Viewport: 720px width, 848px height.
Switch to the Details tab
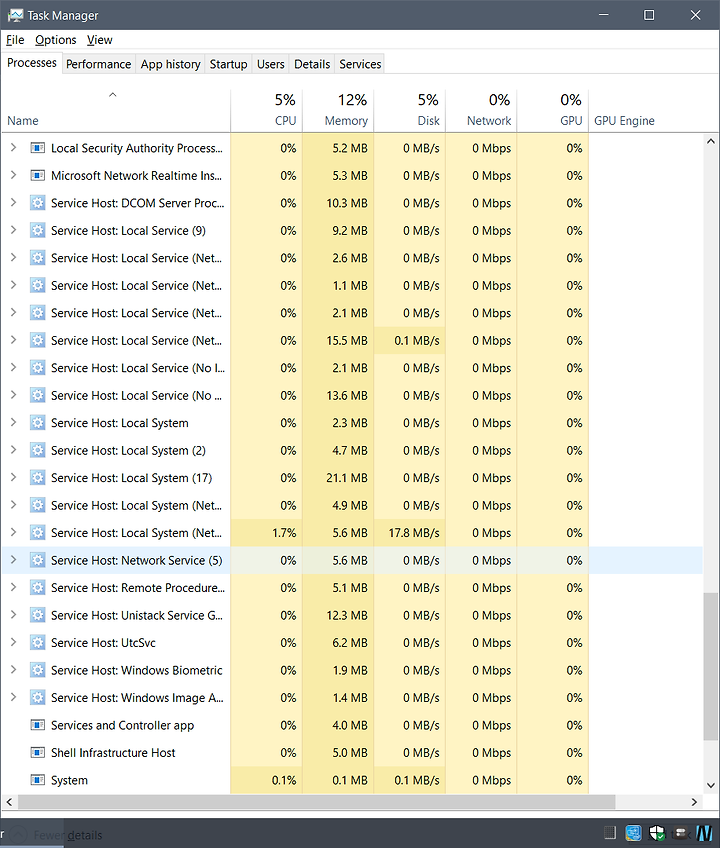[312, 64]
